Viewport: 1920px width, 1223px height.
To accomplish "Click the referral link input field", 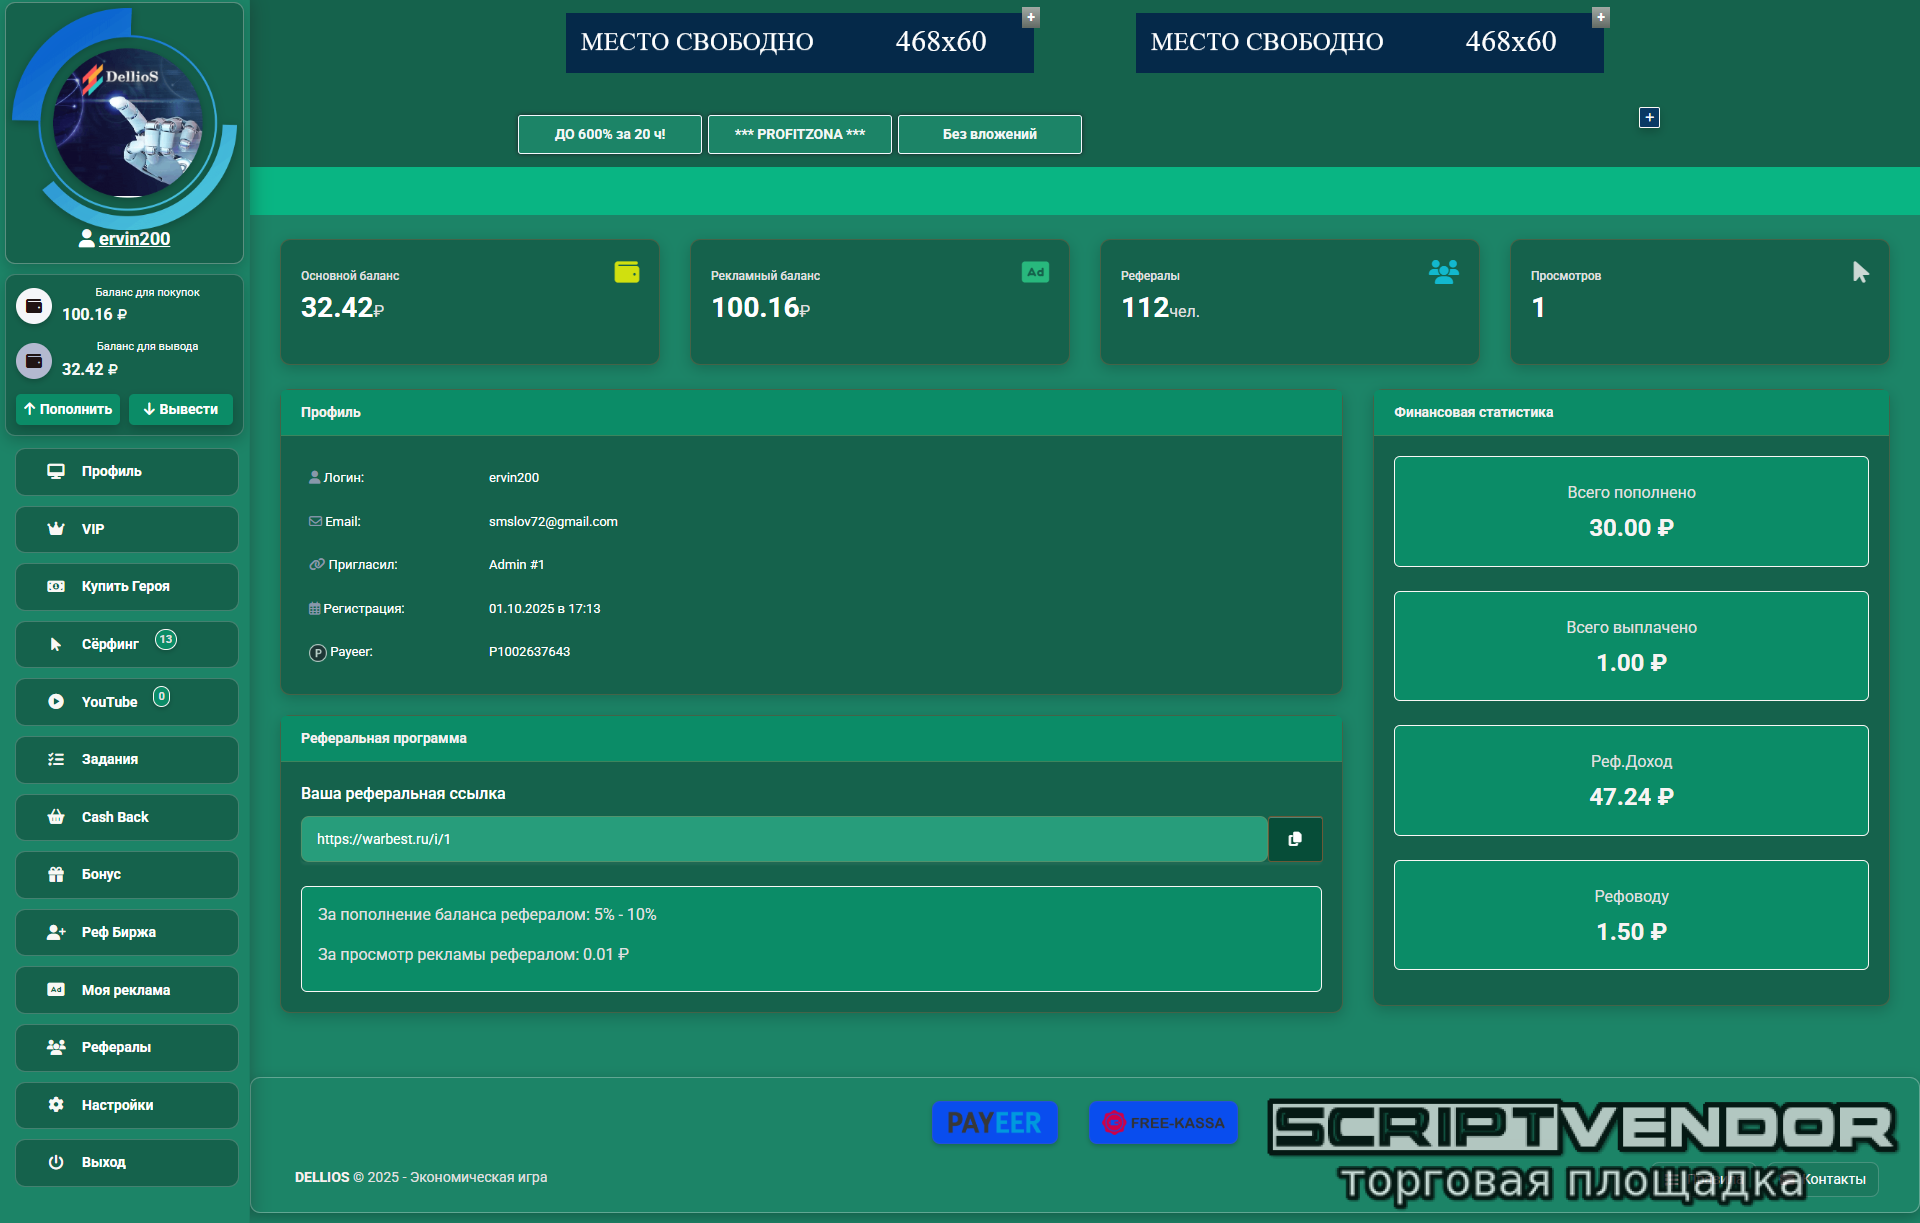I will 783,839.
